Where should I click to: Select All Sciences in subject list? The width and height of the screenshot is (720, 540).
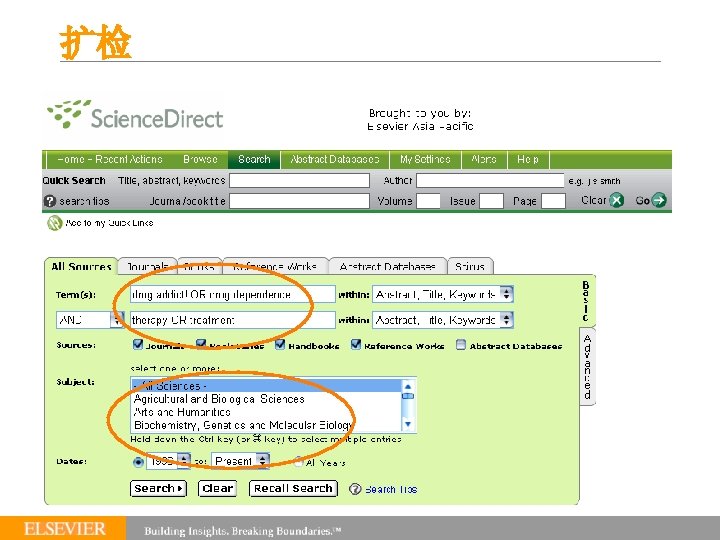pyautogui.click(x=266, y=386)
